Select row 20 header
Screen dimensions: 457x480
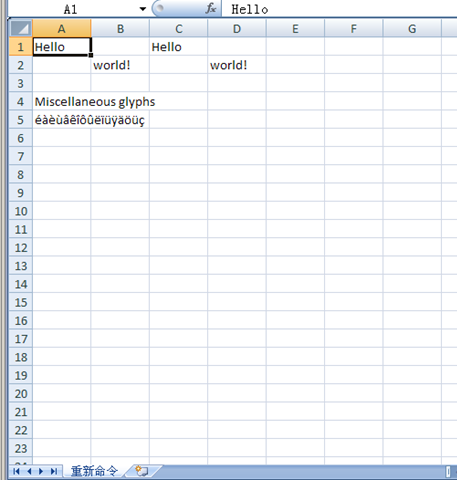21,394
